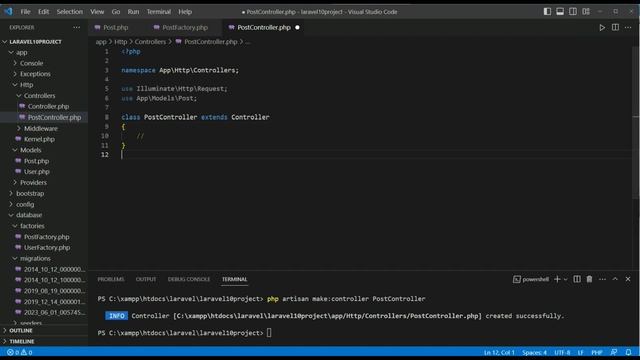The image size is (640, 360).
Task: Open Customize Layout icon
Action: tap(586, 11)
